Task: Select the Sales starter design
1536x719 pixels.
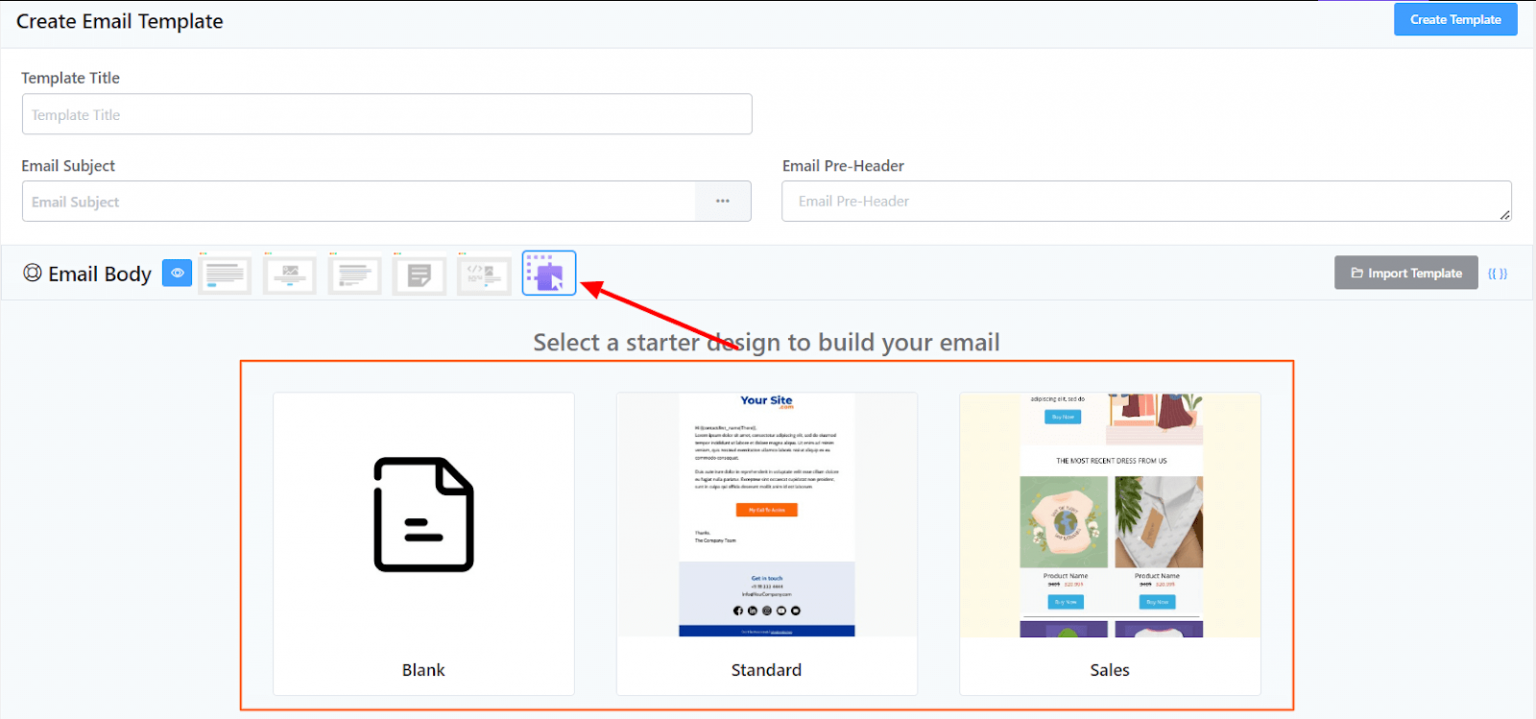Action: point(1109,543)
